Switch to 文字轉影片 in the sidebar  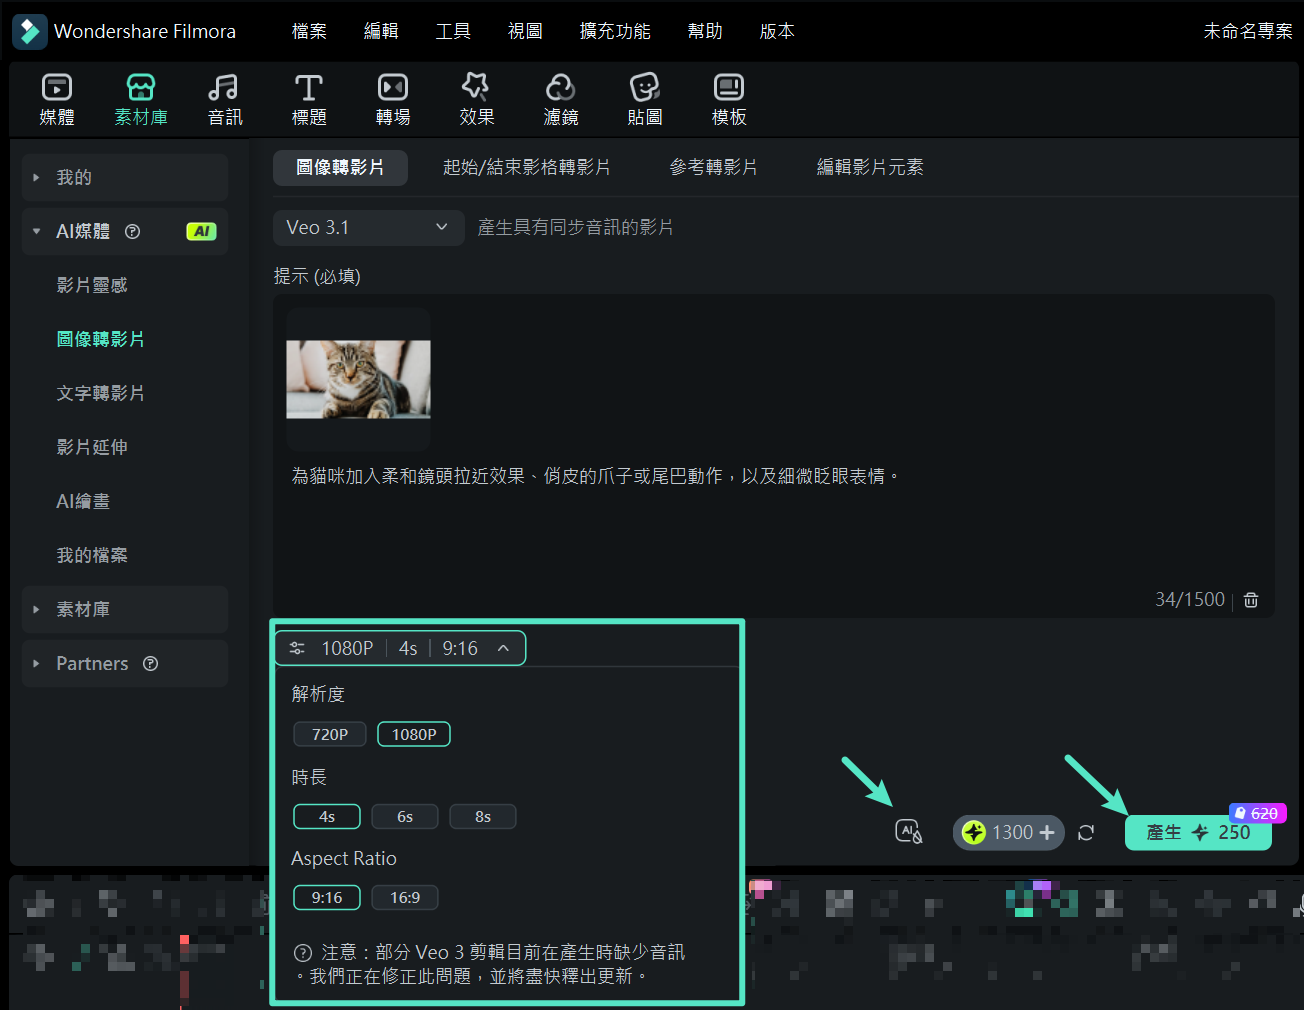pos(101,393)
